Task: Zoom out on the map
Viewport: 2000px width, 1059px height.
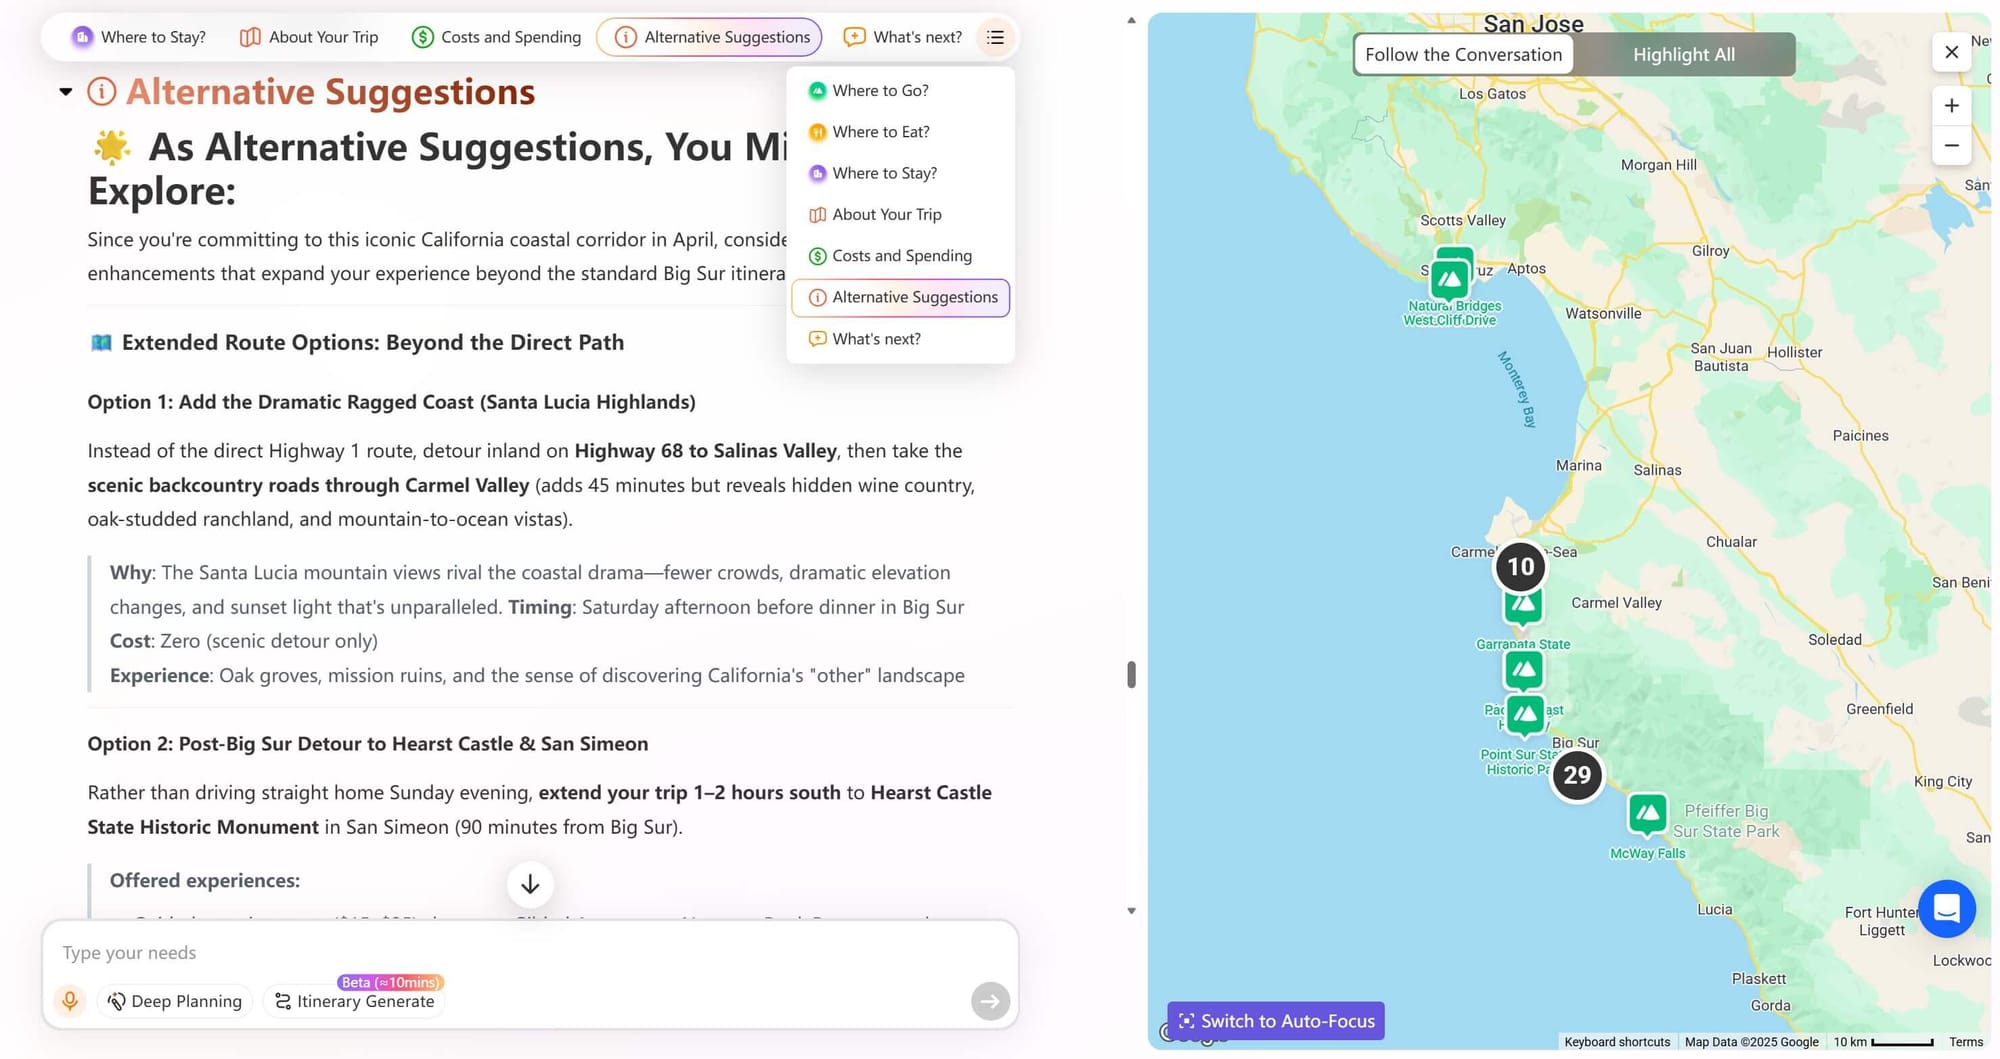Action: click(x=1951, y=146)
